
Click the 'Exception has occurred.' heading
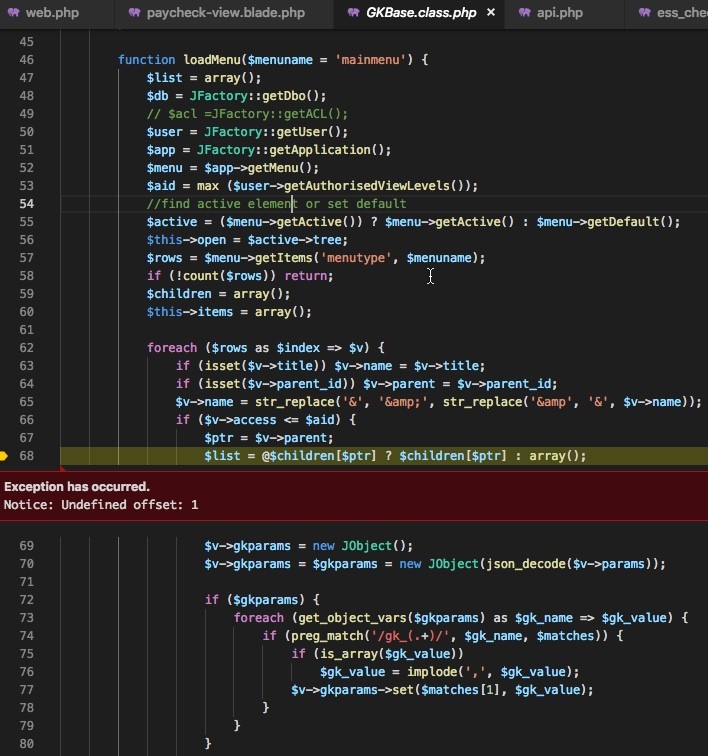pyautogui.click(x=77, y=487)
